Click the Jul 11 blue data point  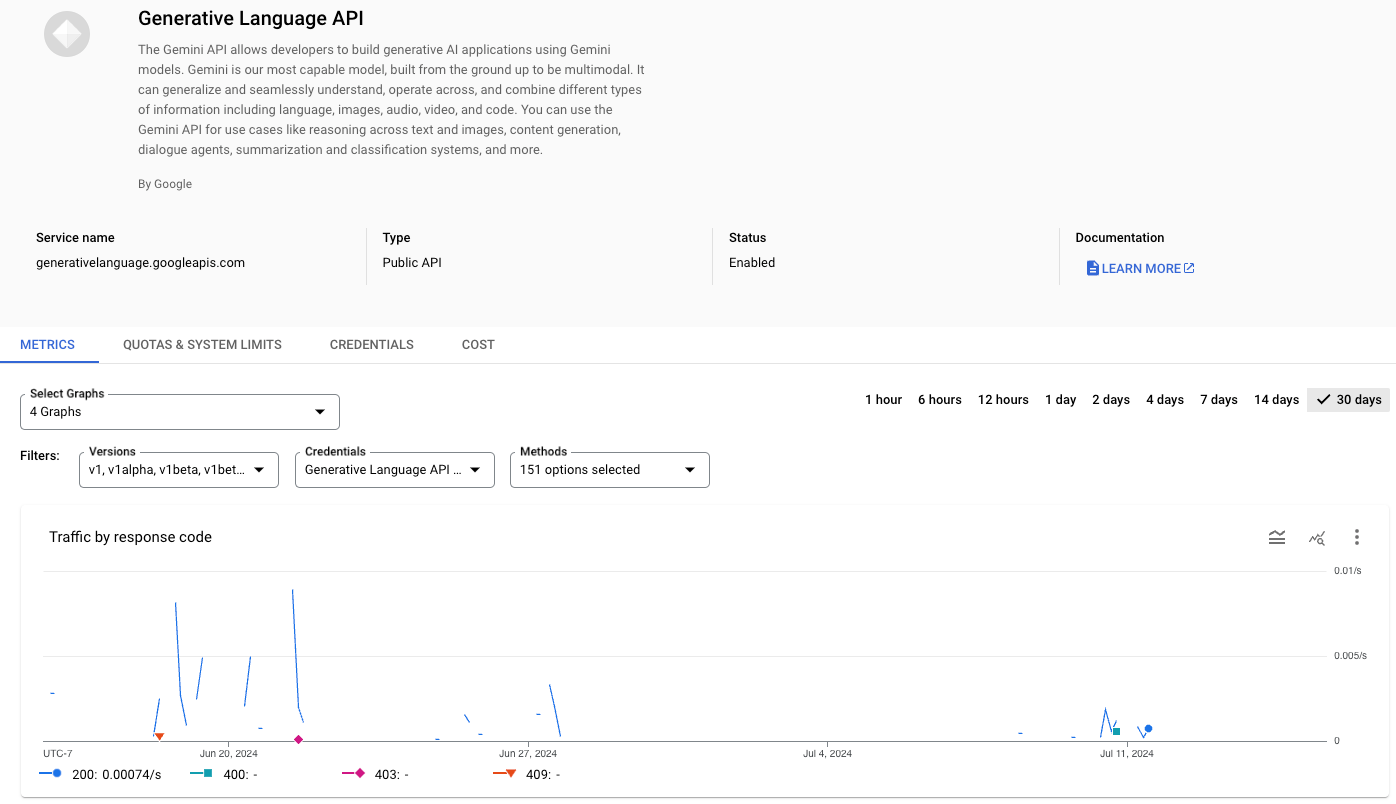1148,729
